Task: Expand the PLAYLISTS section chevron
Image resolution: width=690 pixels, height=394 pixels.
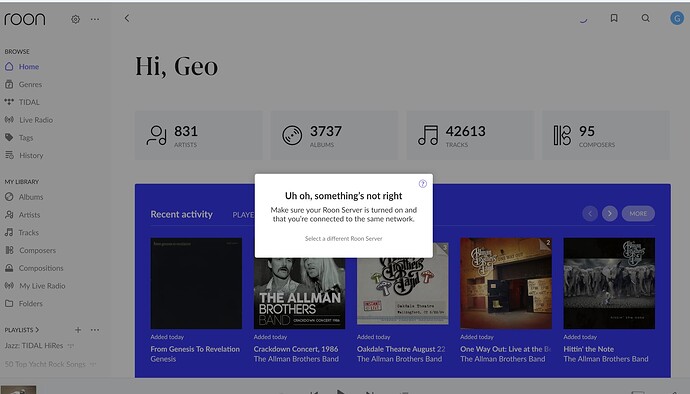Action: (37, 330)
